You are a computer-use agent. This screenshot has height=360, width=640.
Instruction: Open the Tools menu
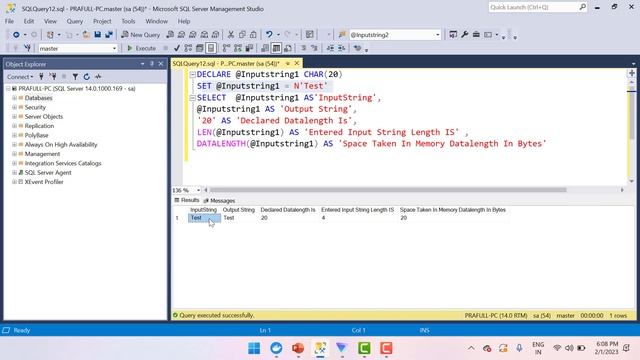tap(128, 21)
